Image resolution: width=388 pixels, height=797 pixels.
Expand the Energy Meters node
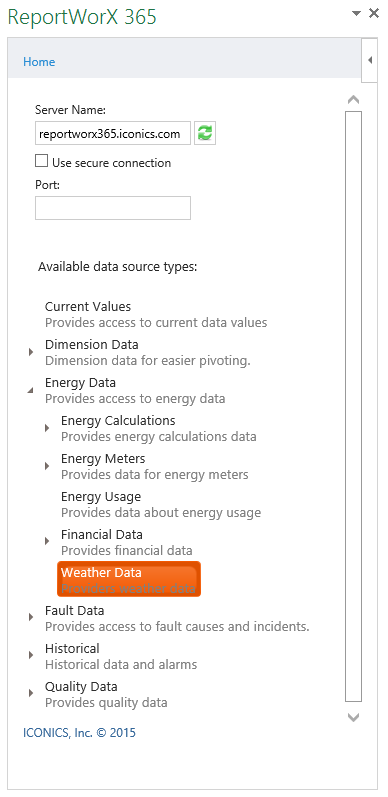pyautogui.click(x=47, y=466)
